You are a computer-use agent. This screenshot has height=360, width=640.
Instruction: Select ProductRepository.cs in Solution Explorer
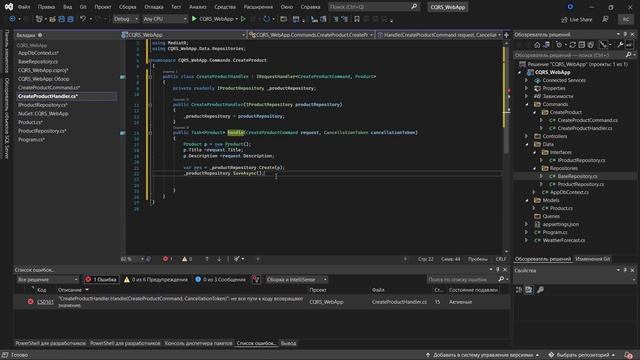click(580, 184)
